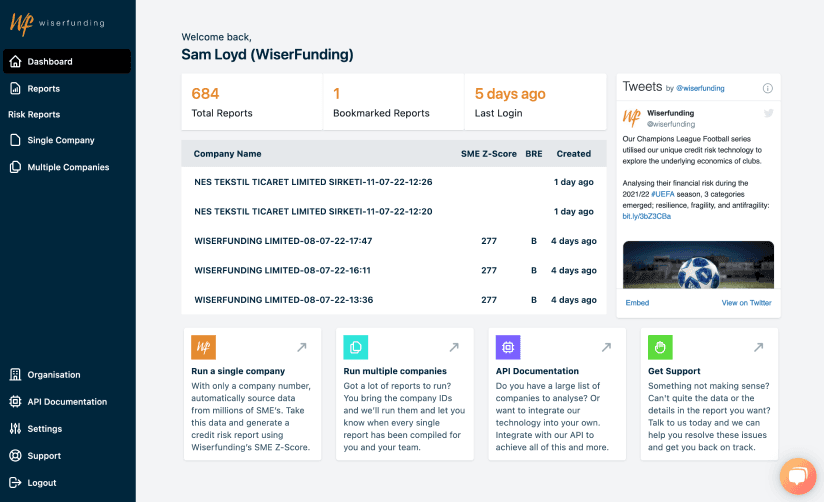Viewport: 824px width, 502px height.
Task: Click the Single Company page icon
Action: [15, 140]
